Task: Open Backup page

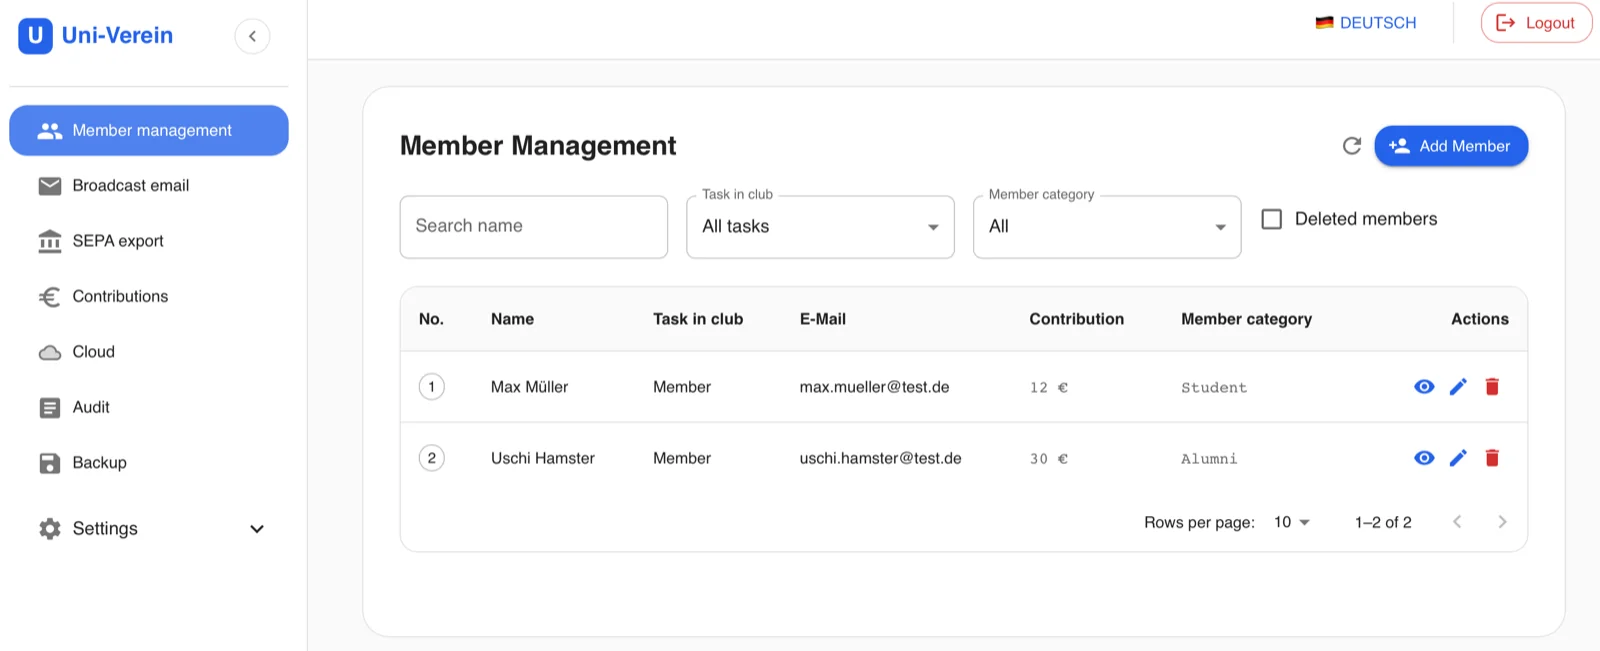Action: point(149,463)
